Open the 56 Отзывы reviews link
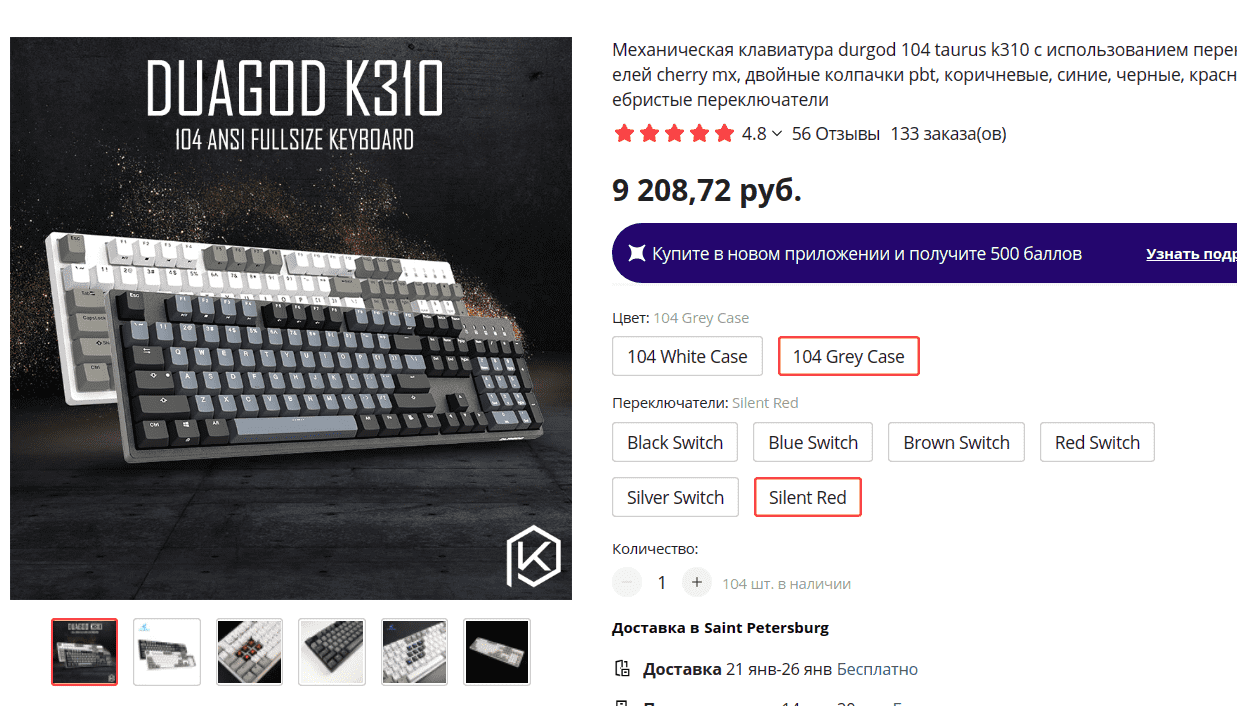The width and height of the screenshot is (1237, 706). (x=835, y=134)
